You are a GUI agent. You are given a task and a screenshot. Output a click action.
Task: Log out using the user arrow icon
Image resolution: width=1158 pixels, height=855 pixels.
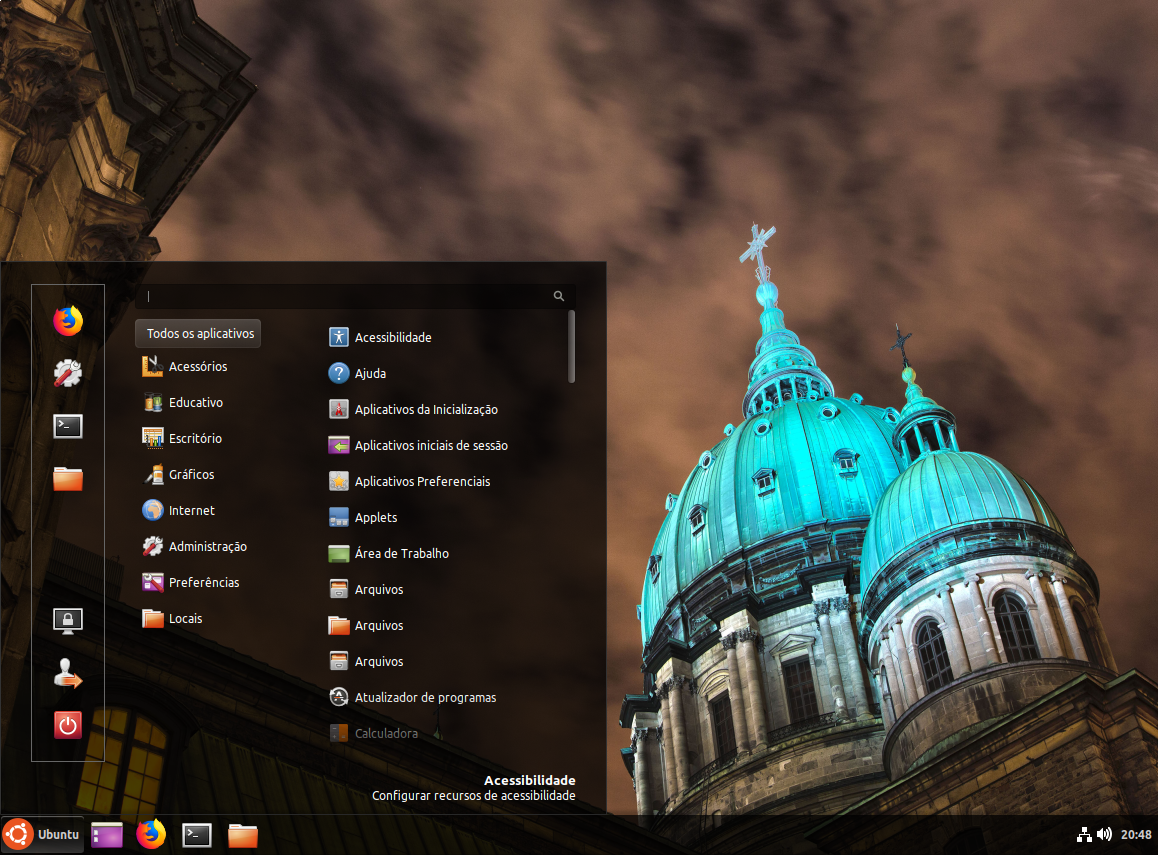point(68,673)
